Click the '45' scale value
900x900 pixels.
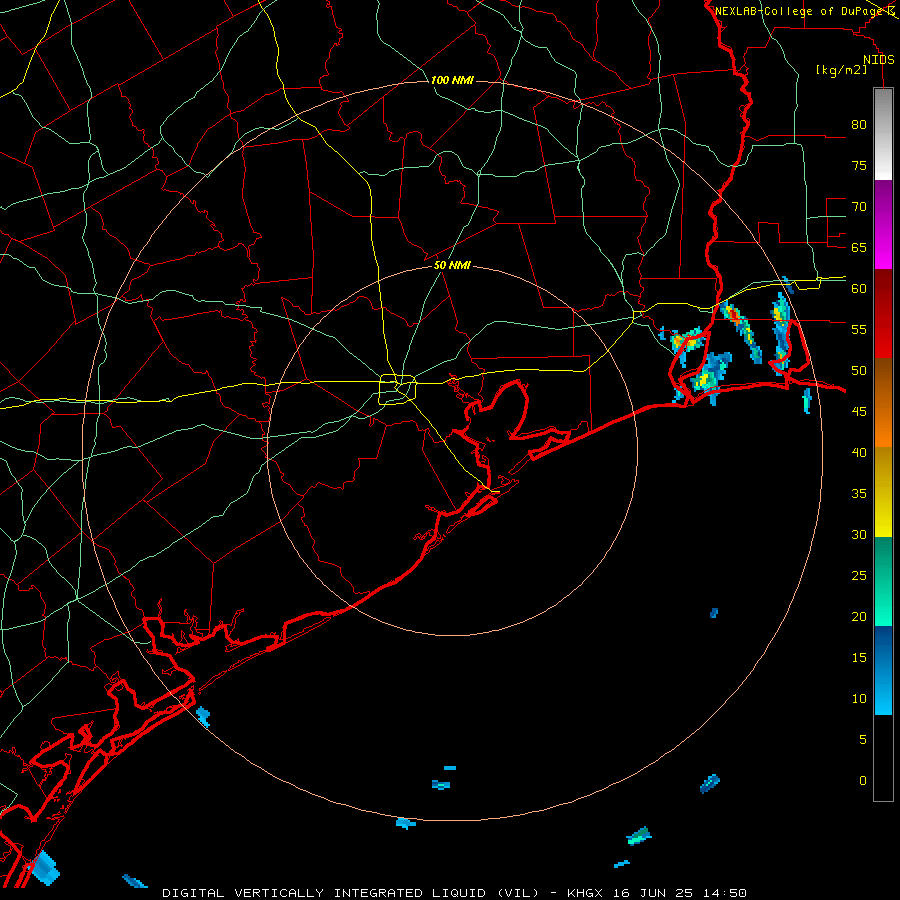pos(859,412)
